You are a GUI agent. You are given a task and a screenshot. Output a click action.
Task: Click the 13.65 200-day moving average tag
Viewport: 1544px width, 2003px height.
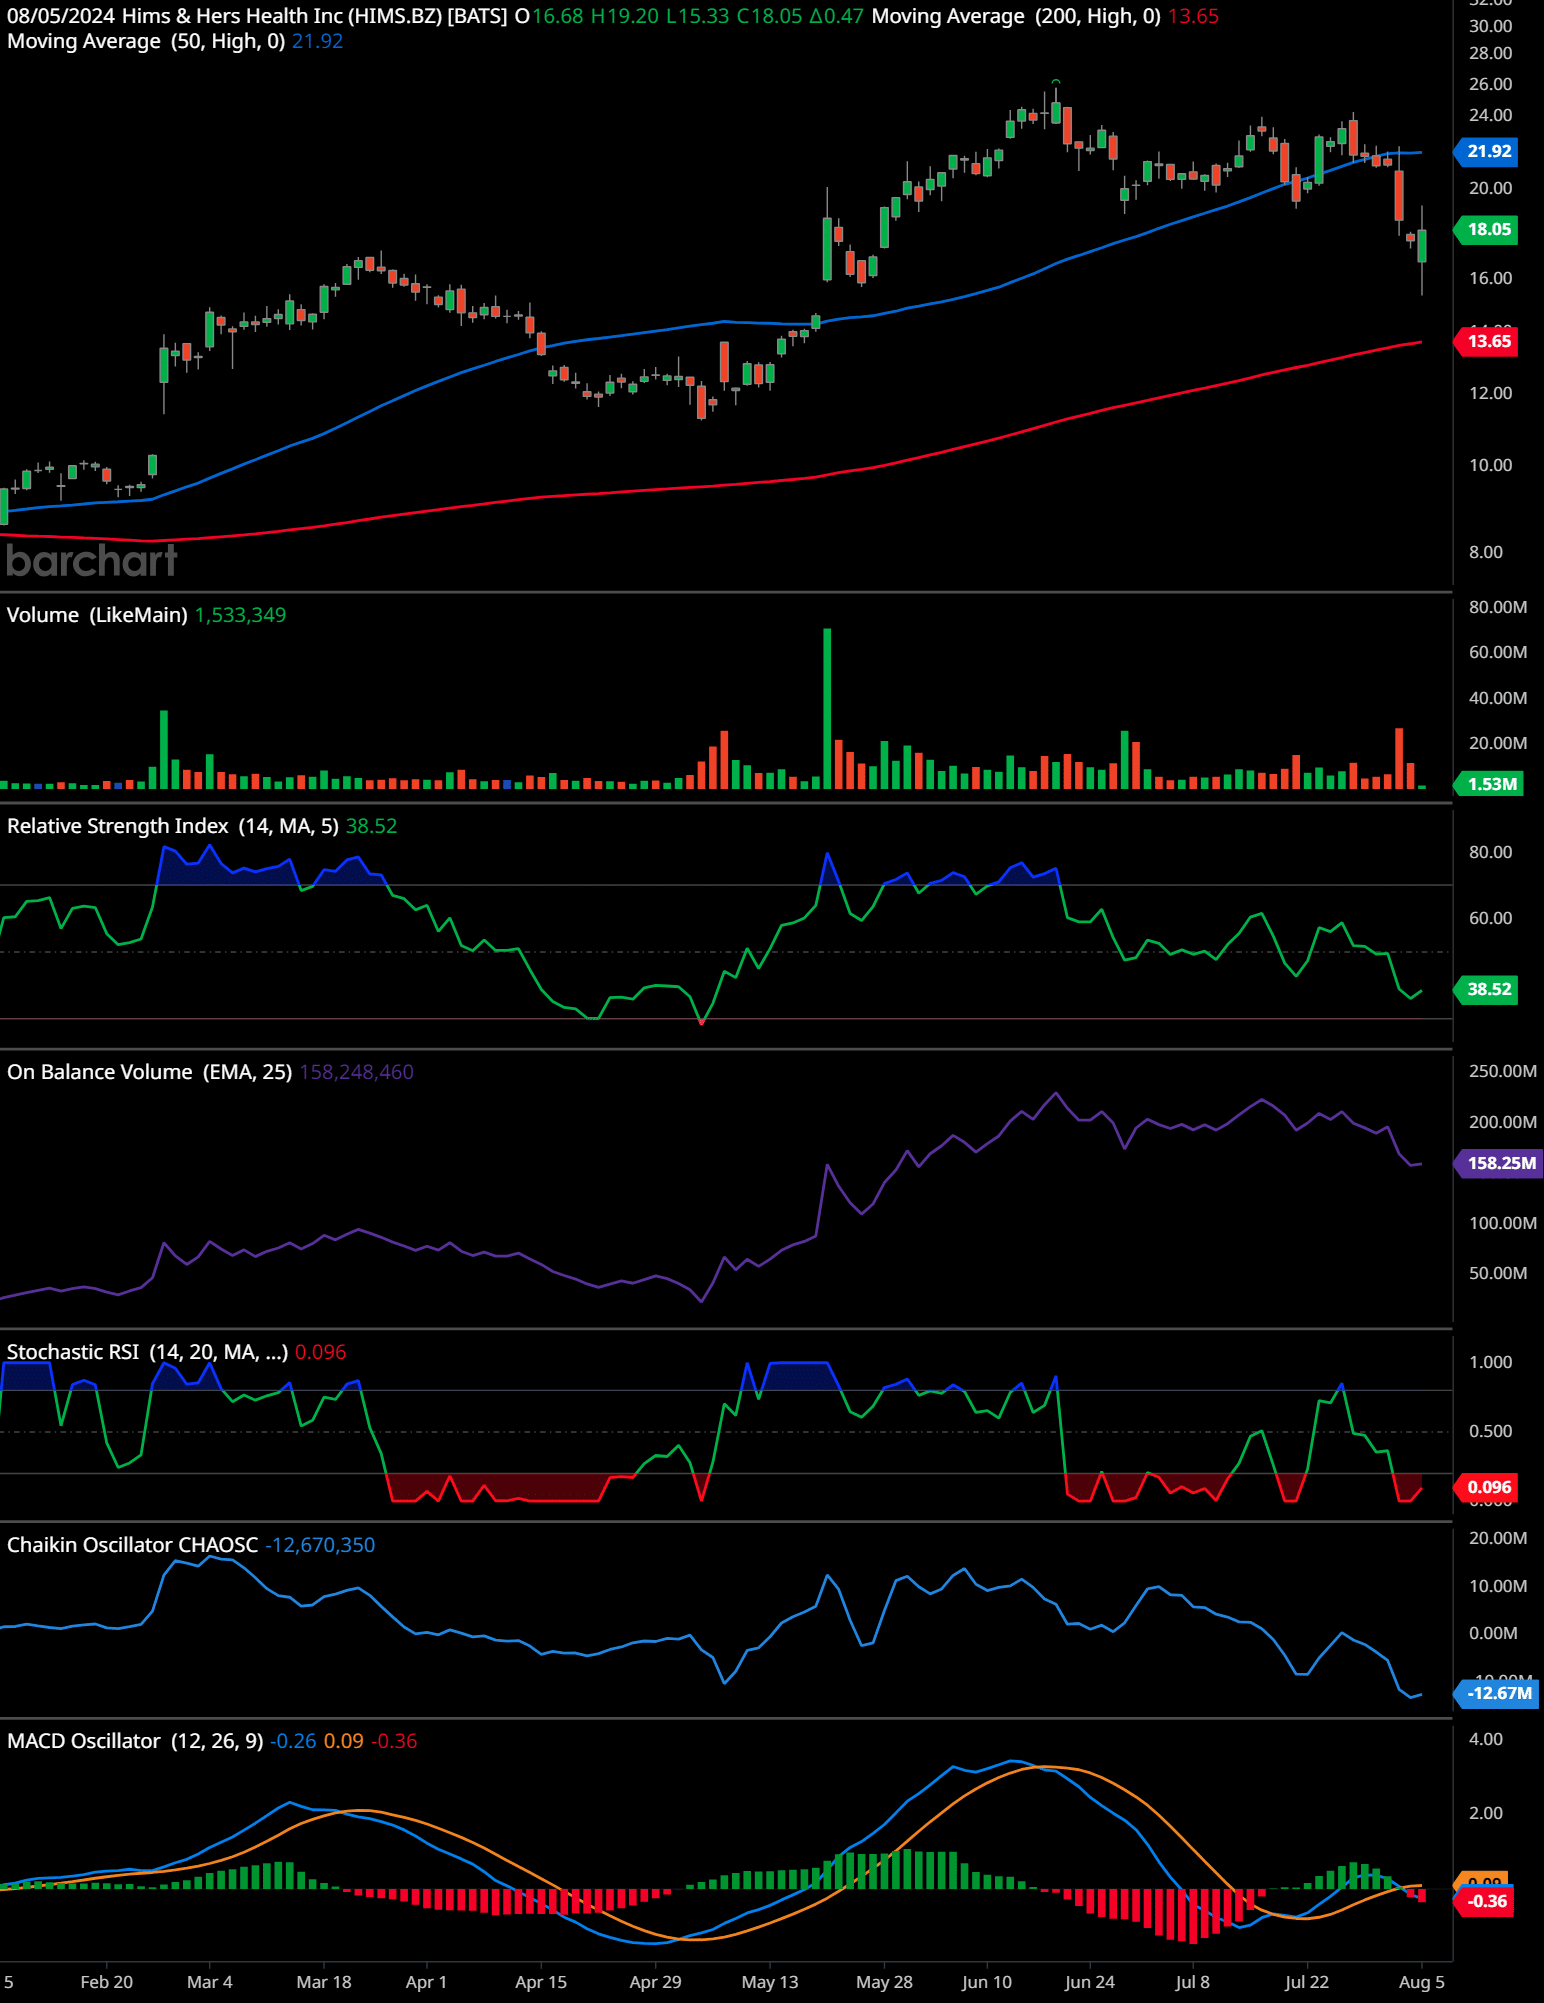click(1487, 342)
